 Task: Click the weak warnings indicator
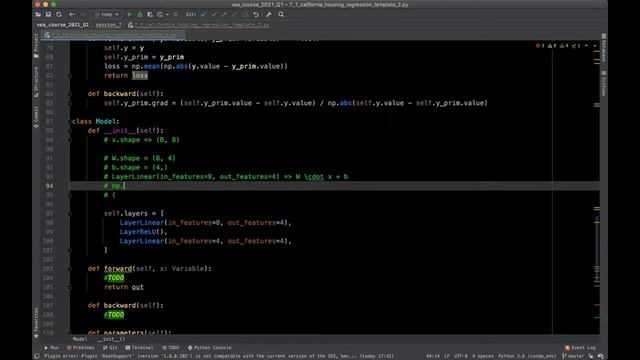coord(564,46)
